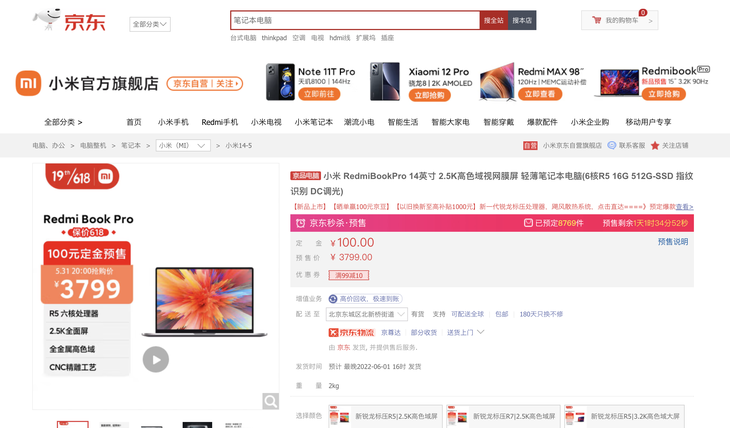Click 立即抢购 under Redmibook Pro
The height and width of the screenshot is (428, 730).
pos(664,94)
